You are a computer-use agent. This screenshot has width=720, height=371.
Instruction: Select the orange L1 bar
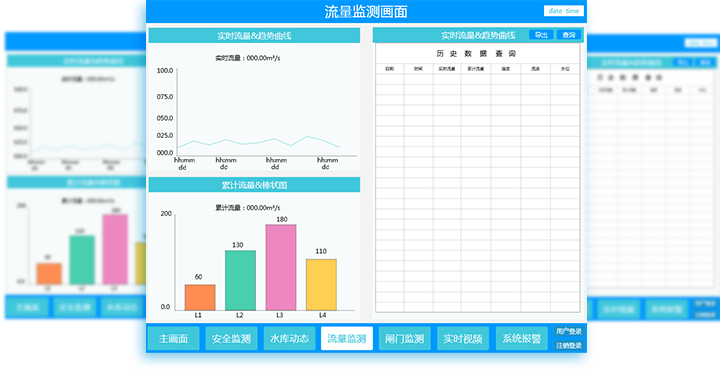[200, 298]
